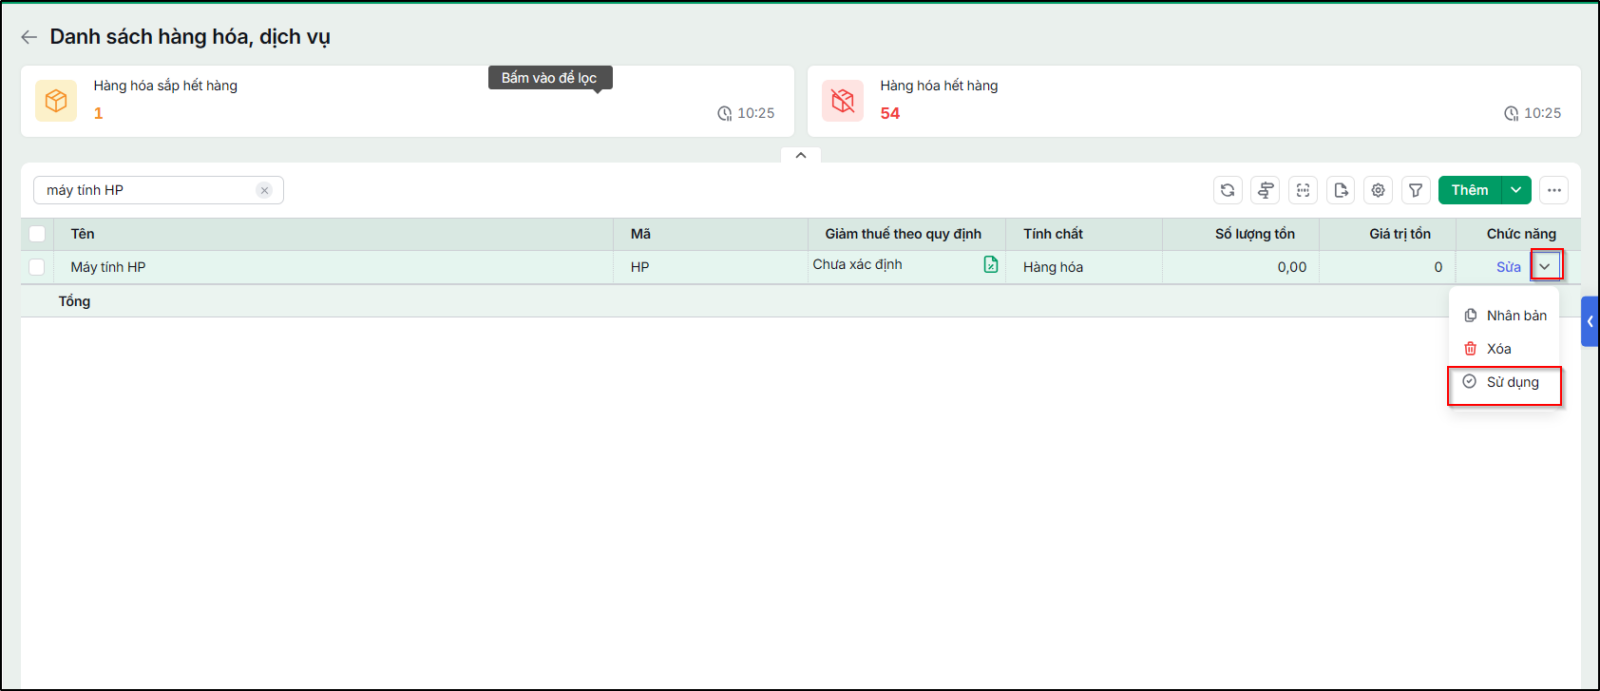The height and width of the screenshot is (691, 1600).
Task: Click the back arrow beside the page title
Action: tap(29, 37)
